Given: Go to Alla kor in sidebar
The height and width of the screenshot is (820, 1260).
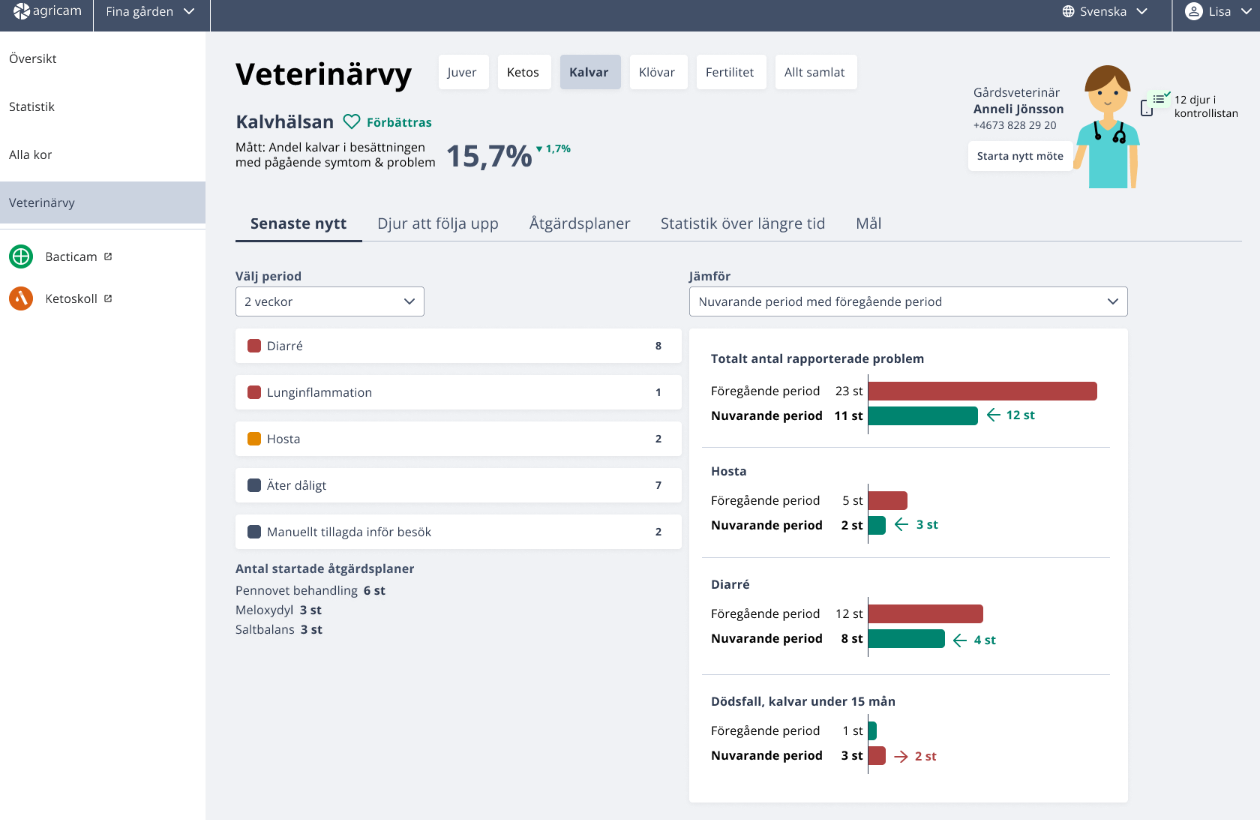Looking at the screenshot, I should coord(31,155).
